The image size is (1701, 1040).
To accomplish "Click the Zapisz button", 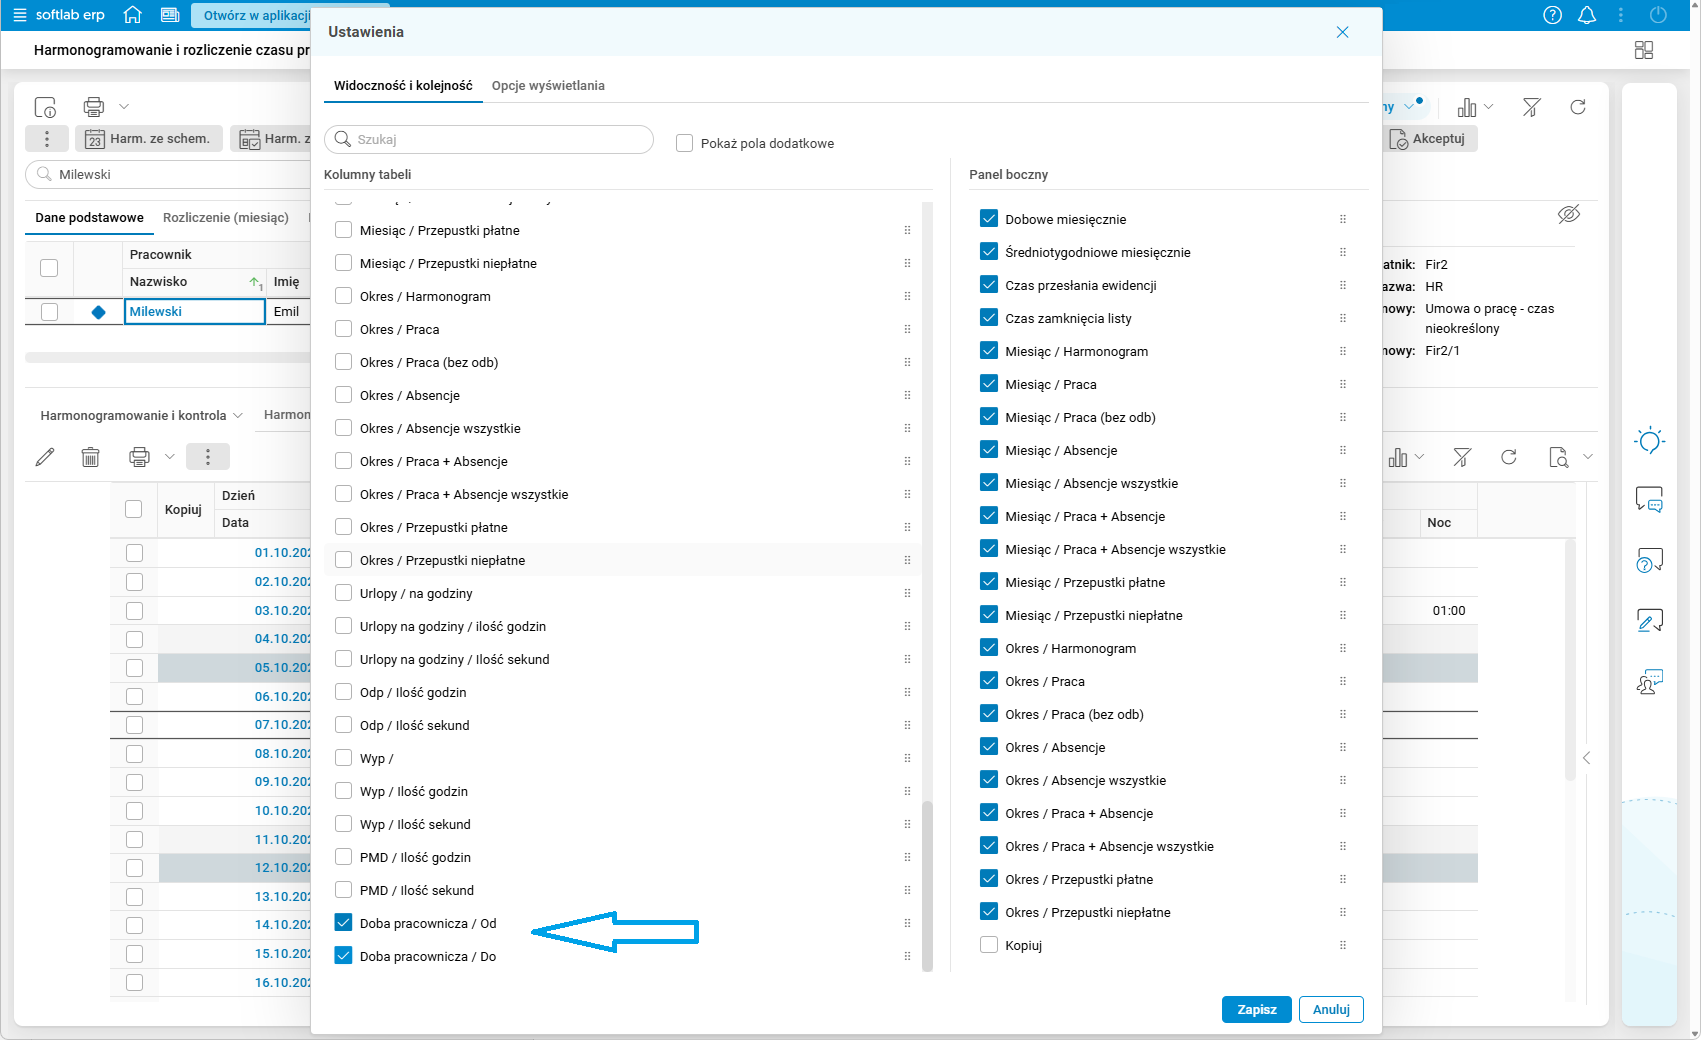I will tap(1256, 1010).
